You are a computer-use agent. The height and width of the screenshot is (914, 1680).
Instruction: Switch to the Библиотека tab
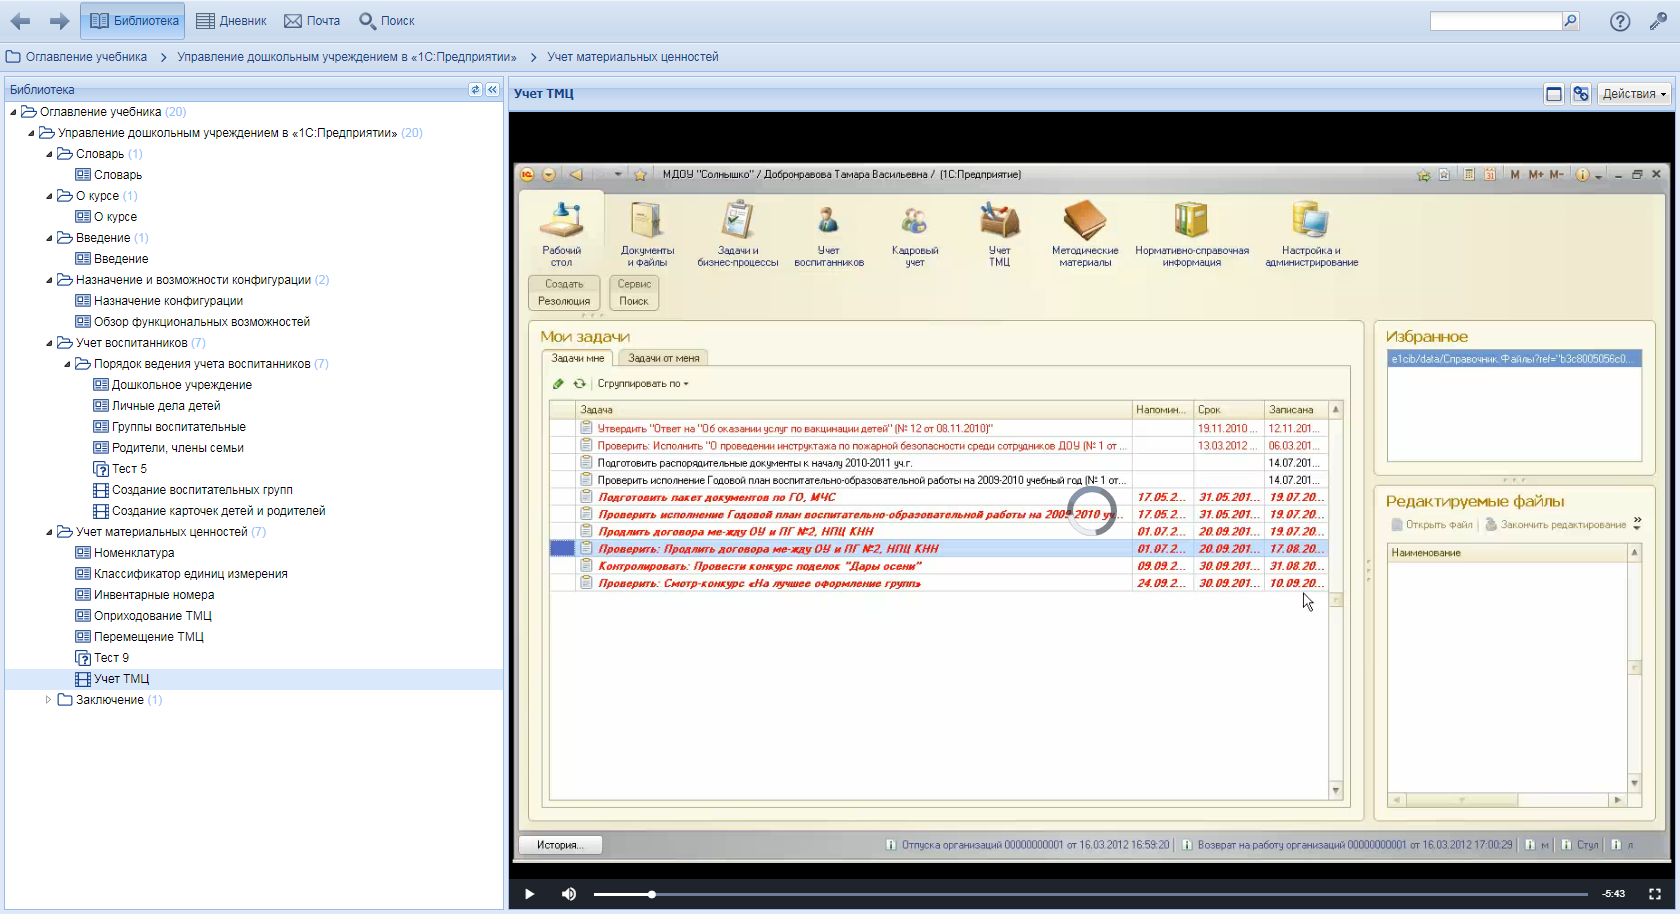[134, 21]
